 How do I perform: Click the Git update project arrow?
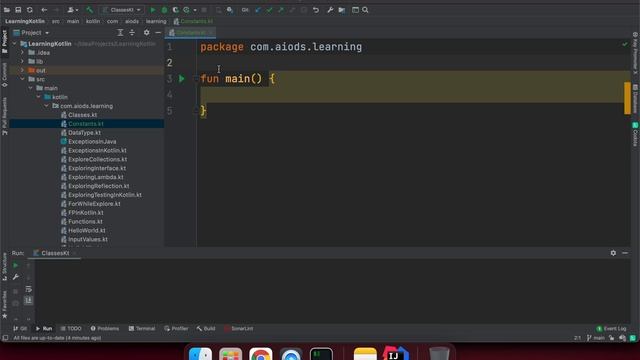pyautogui.click(x=258, y=10)
